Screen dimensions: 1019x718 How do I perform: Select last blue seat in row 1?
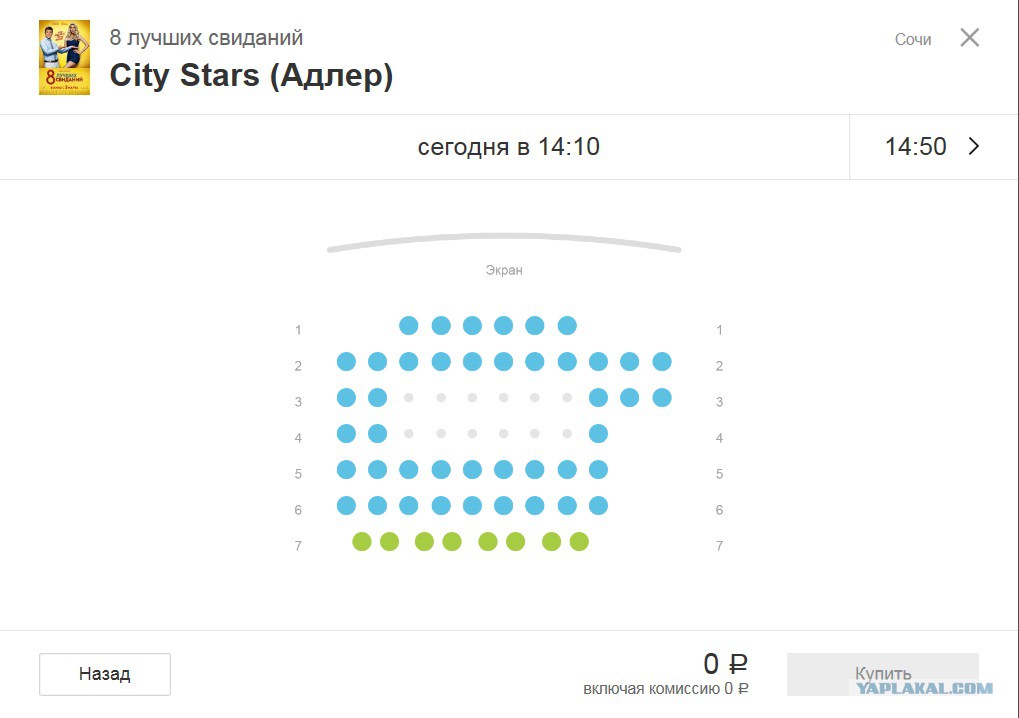567,326
